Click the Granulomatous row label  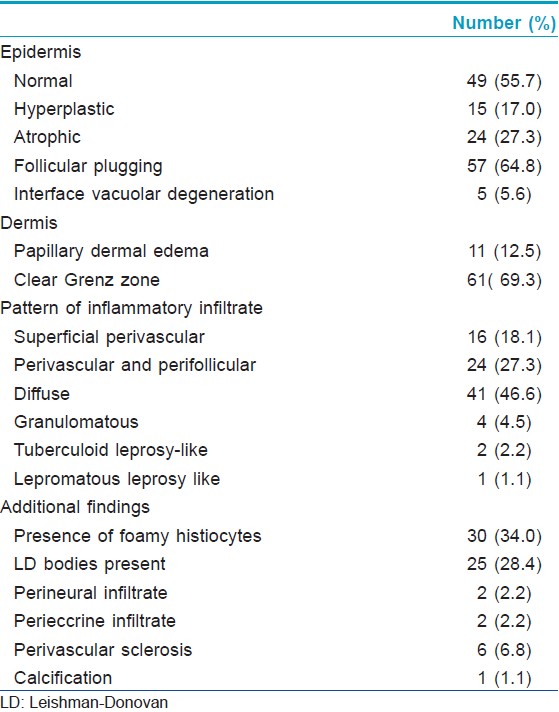[76, 422]
